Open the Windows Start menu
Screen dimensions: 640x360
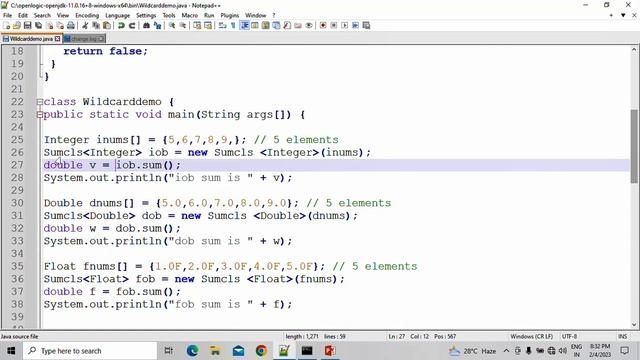(x=11, y=351)
